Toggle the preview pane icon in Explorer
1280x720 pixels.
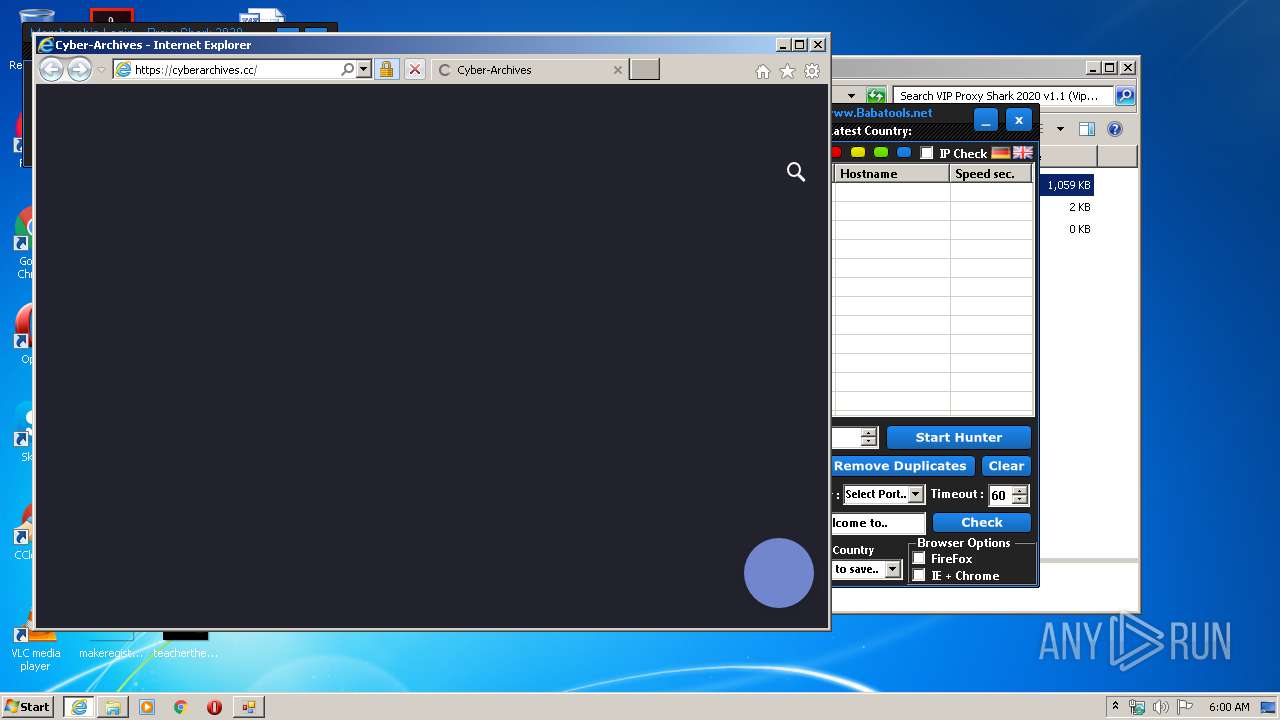pos(1087,129)
